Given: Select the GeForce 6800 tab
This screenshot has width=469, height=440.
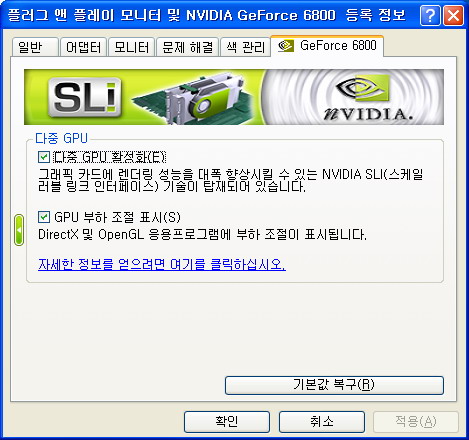Looking at the screenshot, I should (327, 46).
